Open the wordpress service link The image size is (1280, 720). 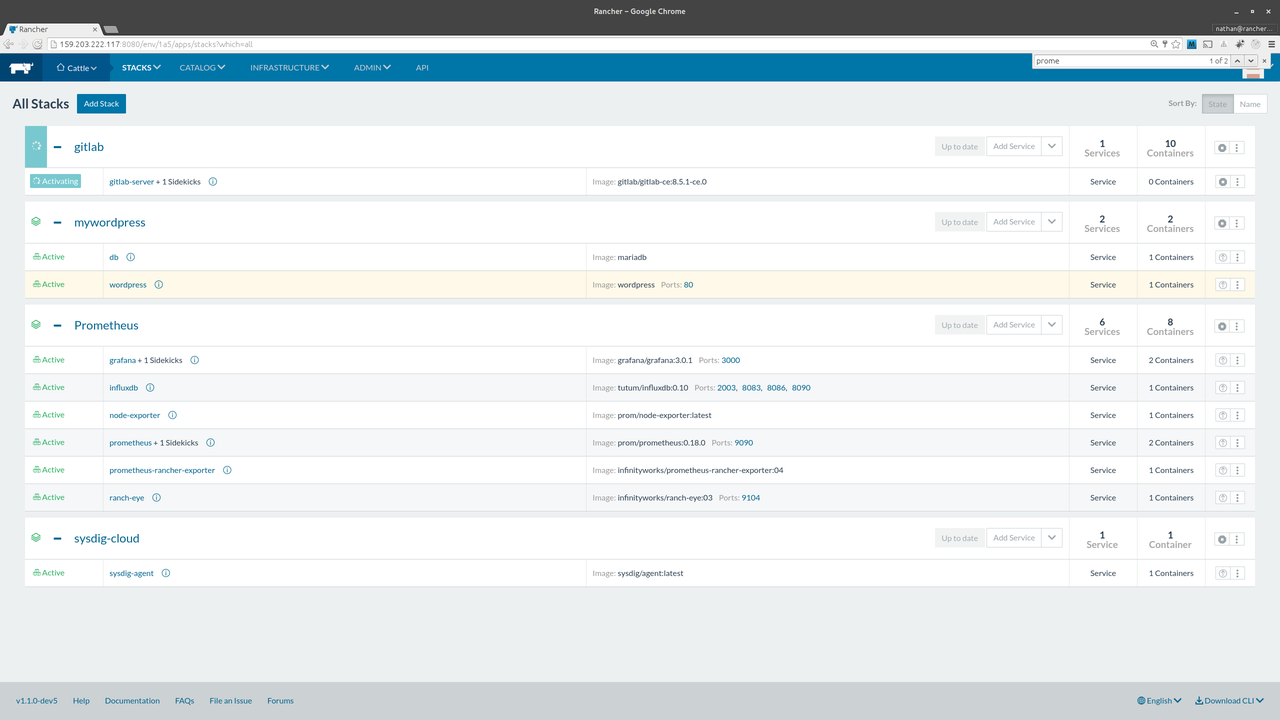pos(128,285)
